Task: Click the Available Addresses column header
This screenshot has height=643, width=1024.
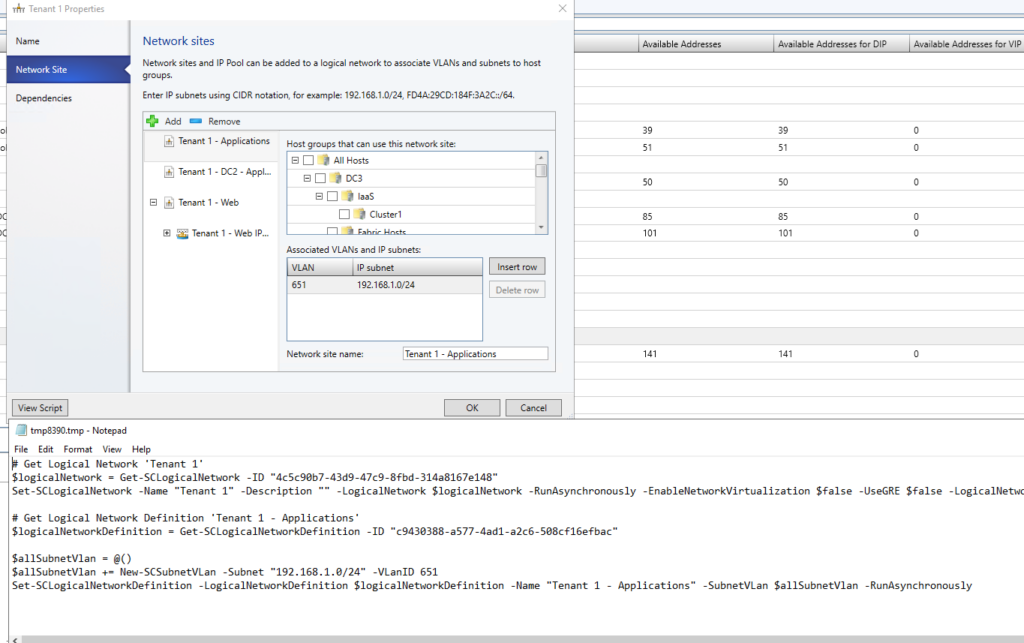Action: [706, 44]
